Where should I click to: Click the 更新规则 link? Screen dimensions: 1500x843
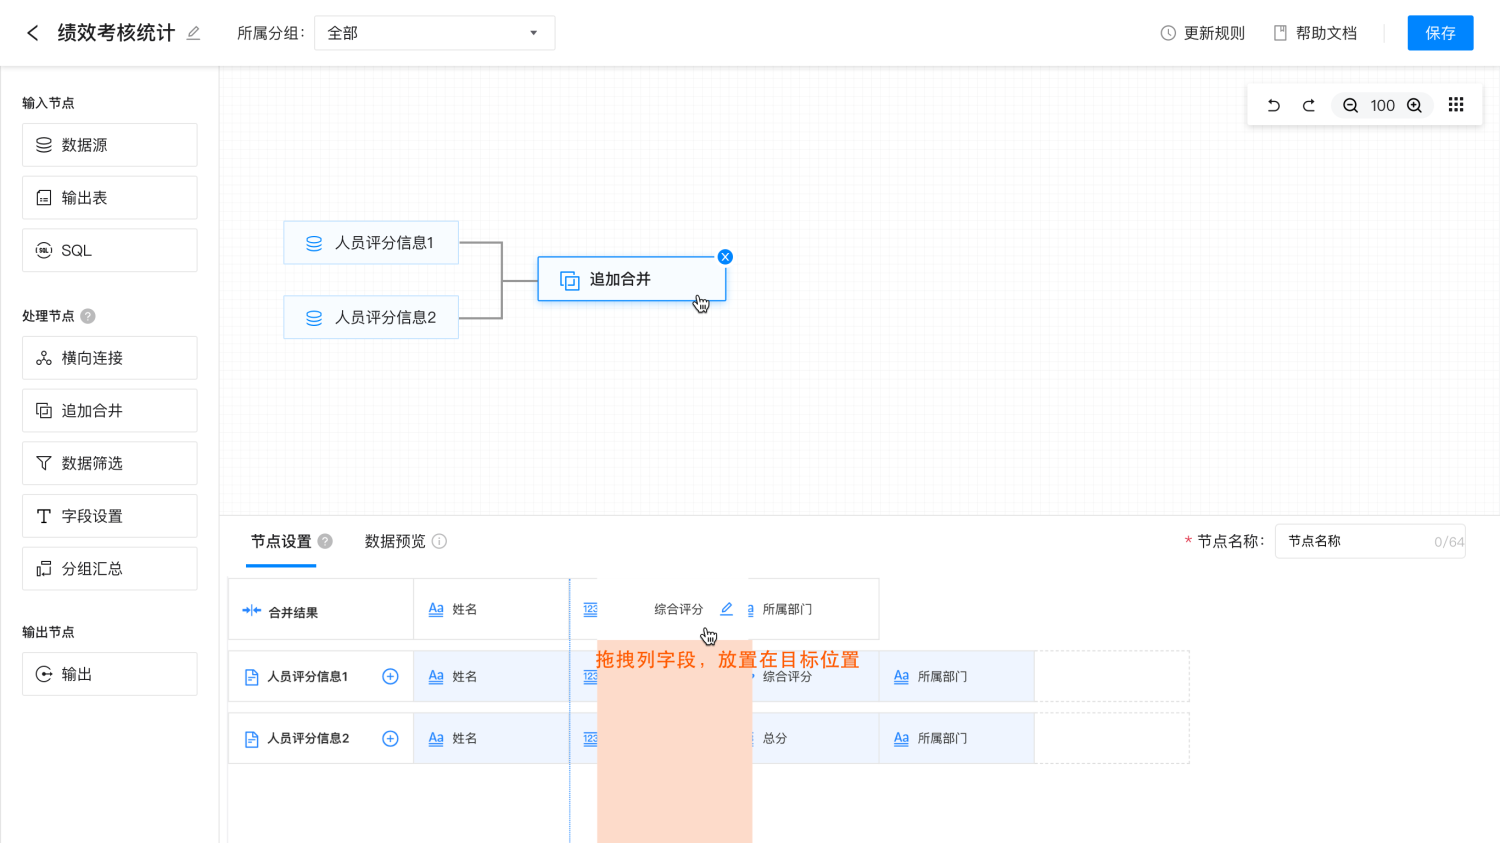coord(1202,33)
